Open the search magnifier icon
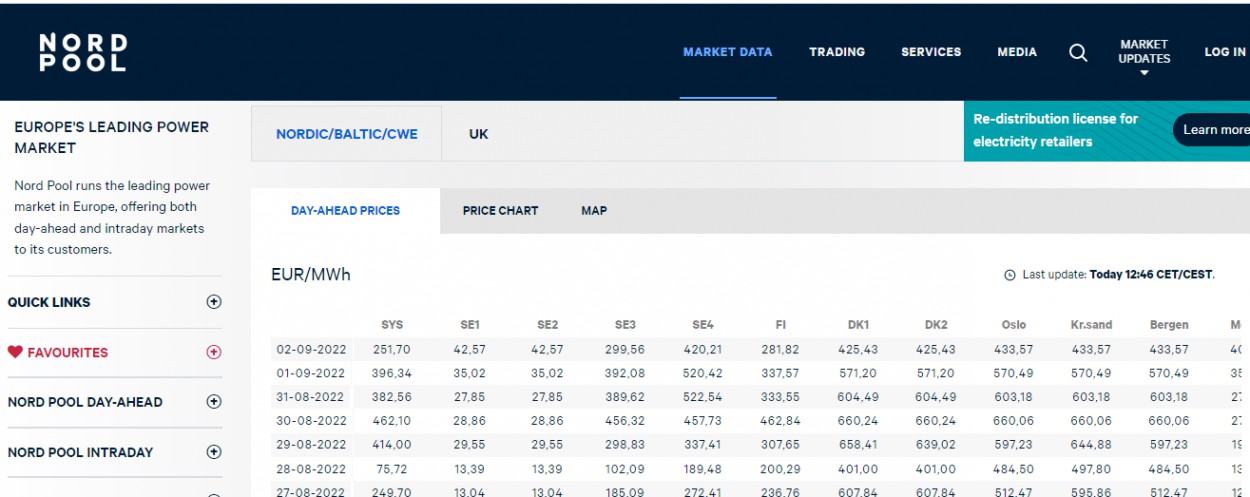The height and width of the screenshot is (497, 1250). coord(1078,53)
